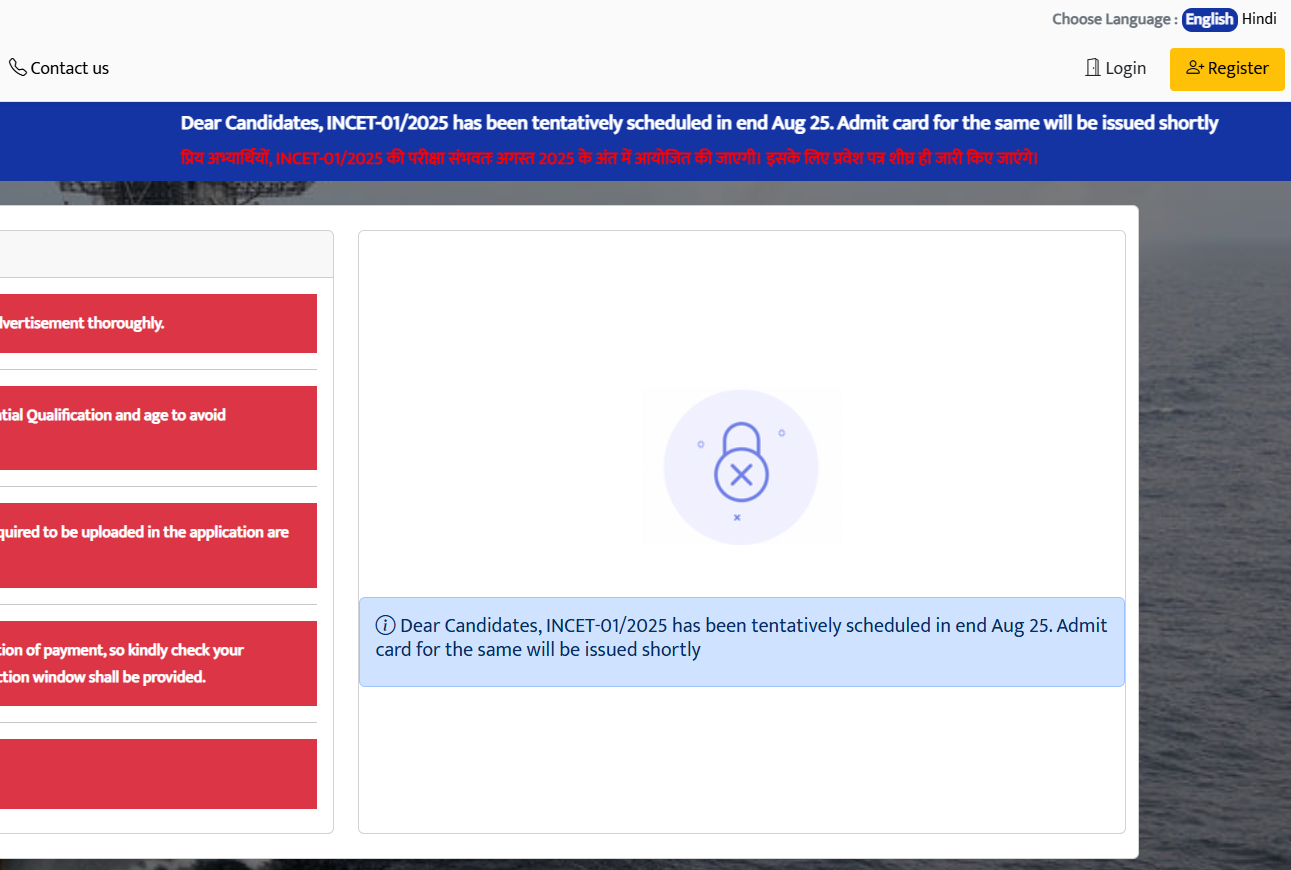Click the red Hindi announcement text in banner

coord(609,158)
